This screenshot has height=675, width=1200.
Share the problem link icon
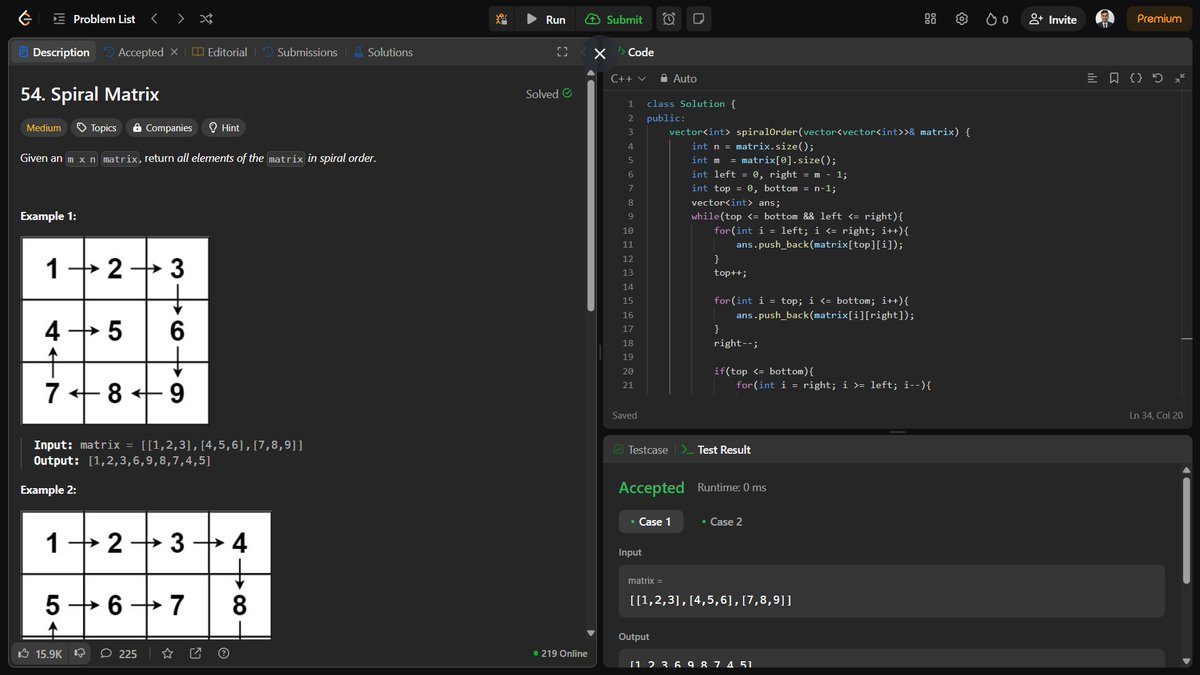195,653
